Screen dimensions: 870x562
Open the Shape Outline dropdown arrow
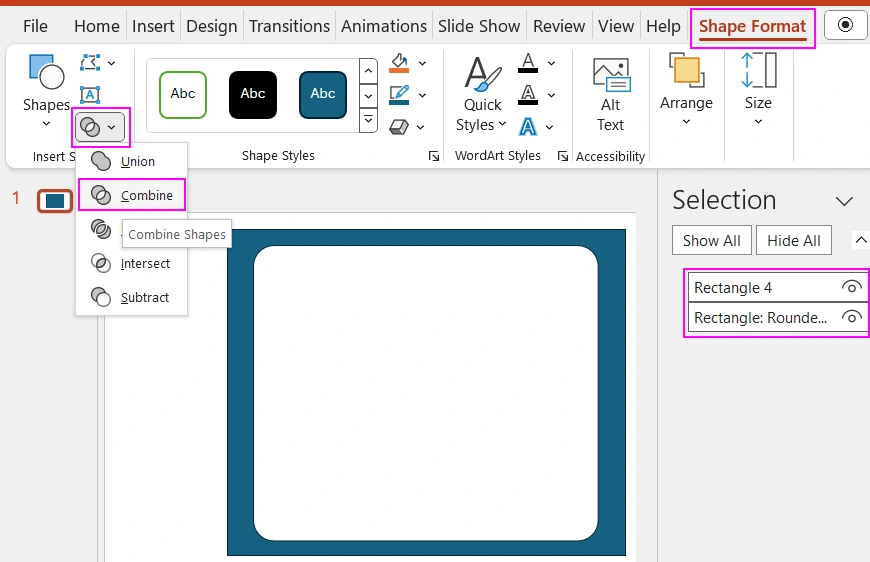point(422,95)
